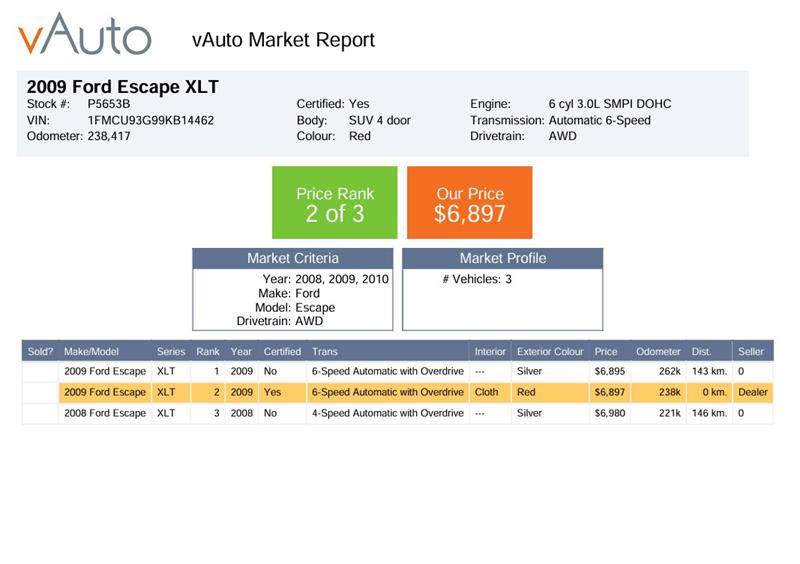This screenshot has height=564, width=800.
Task: Click 4-Speed Automatic with Overdrive cell
Action: 388,413
